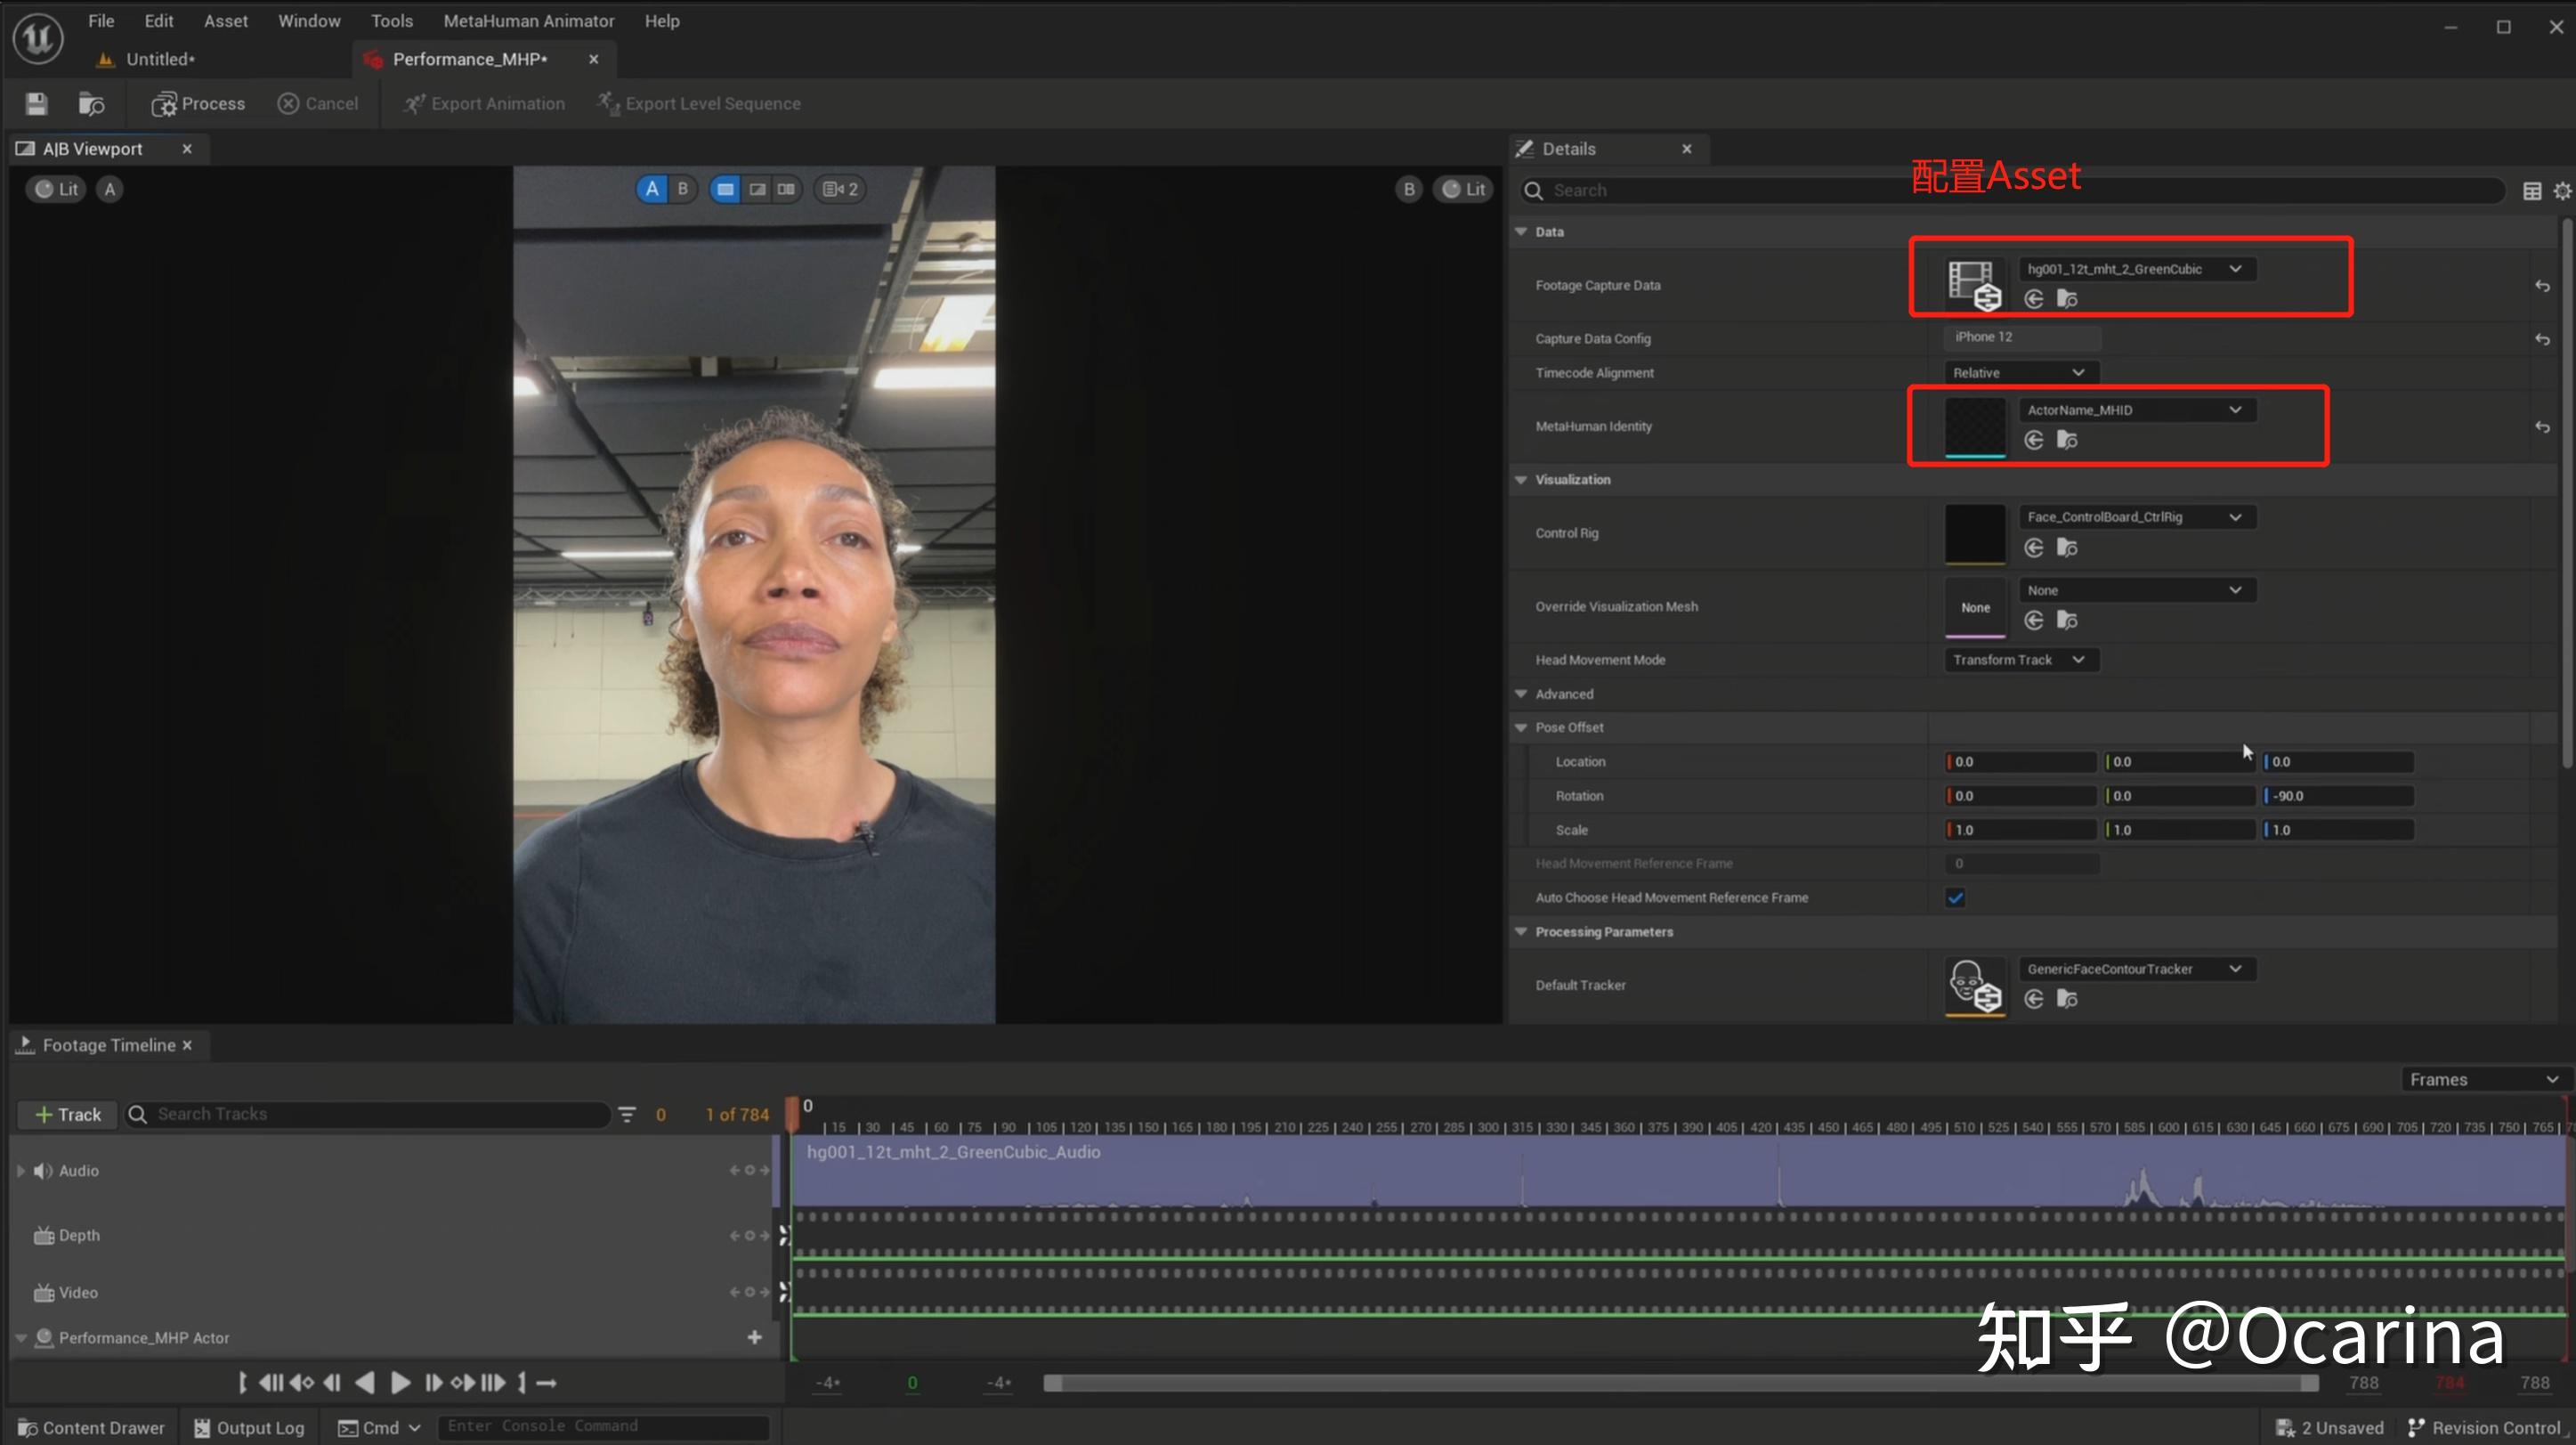Open Head Movement Mode Transform Track dropdown
The width and height of the screenshot is (2576, 1445).
click(2020, 659)
